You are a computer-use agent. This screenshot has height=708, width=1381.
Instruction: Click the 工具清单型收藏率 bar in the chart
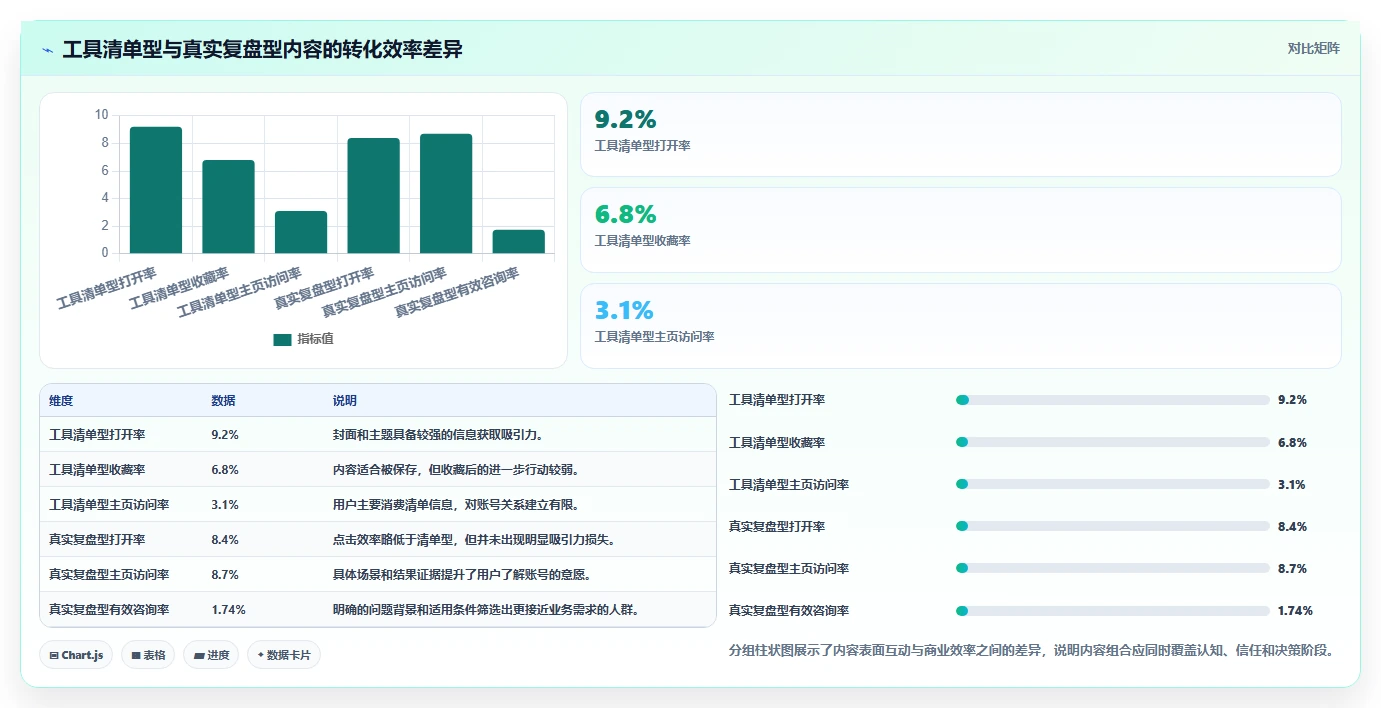(x=229, y=207)
